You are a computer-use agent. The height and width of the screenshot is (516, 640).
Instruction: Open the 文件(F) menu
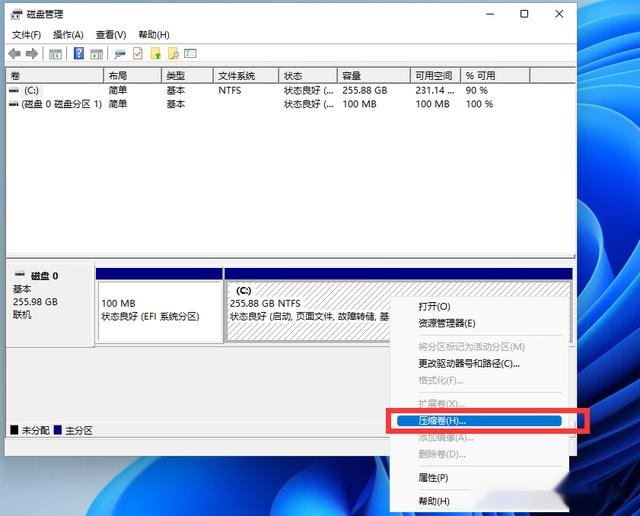27,35
